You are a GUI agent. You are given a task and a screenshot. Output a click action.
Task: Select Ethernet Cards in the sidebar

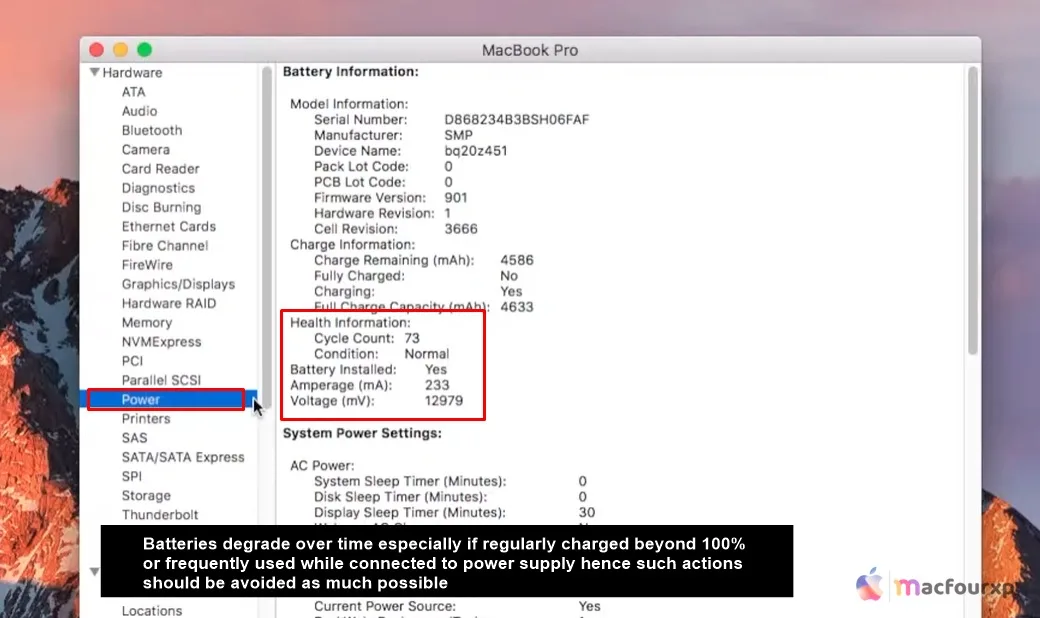(168, 227)
